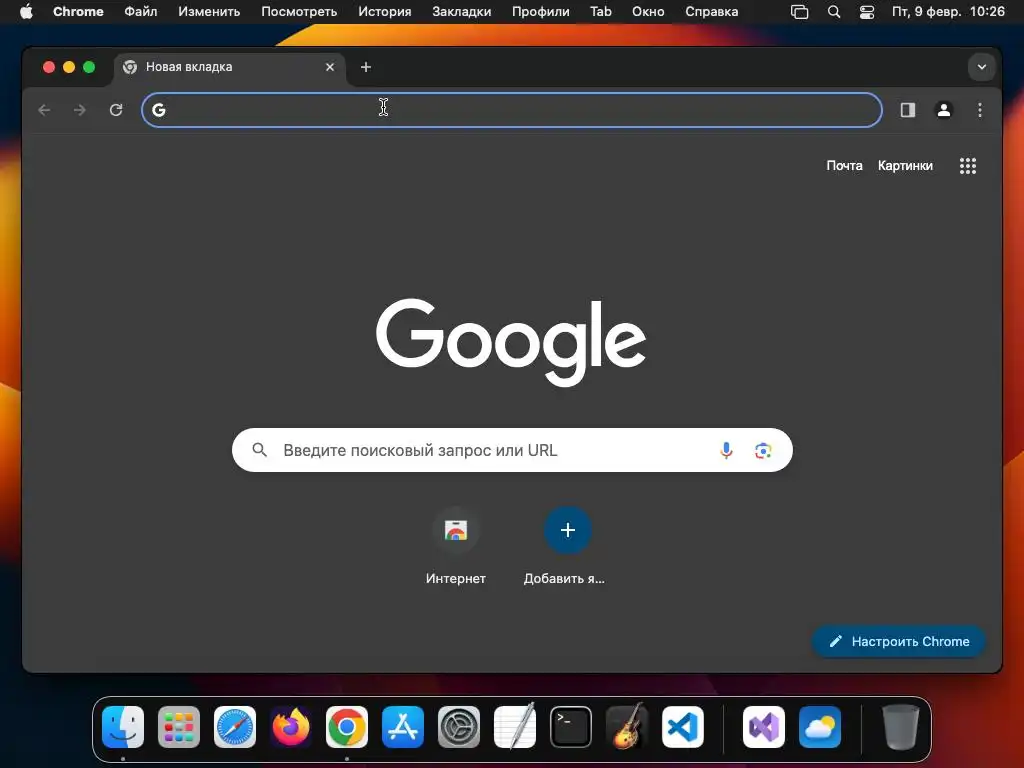Click the magnifier icon in search box
The image size is (1024, 768).
pos(259,450)
